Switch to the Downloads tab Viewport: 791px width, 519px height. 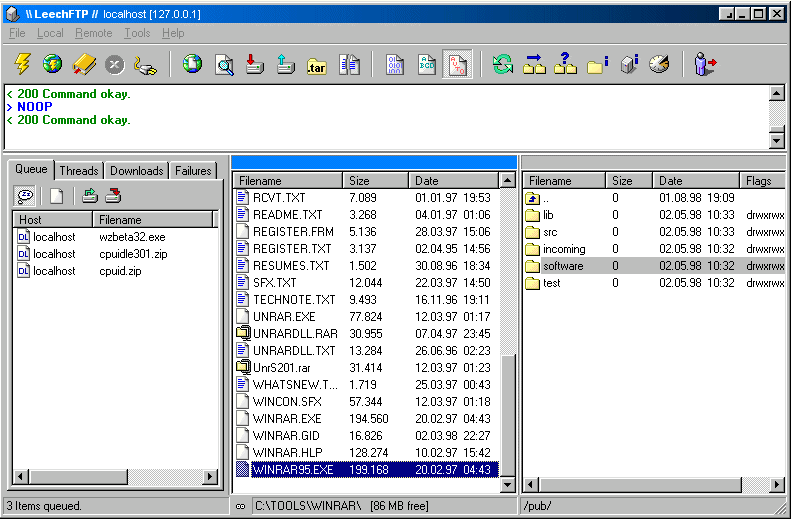coord(136,171)
